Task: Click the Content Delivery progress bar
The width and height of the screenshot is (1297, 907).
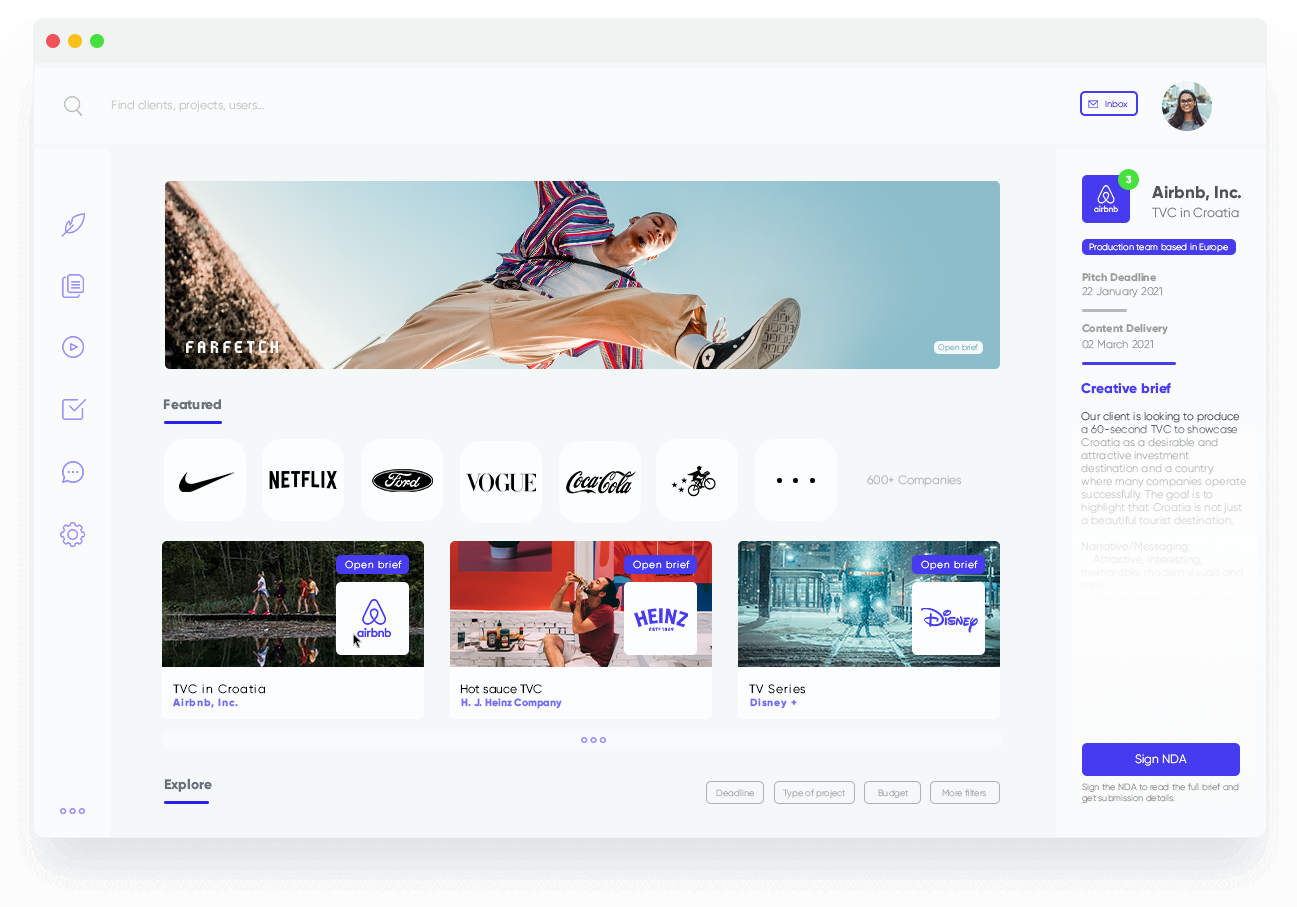Action: point(1129,363)
